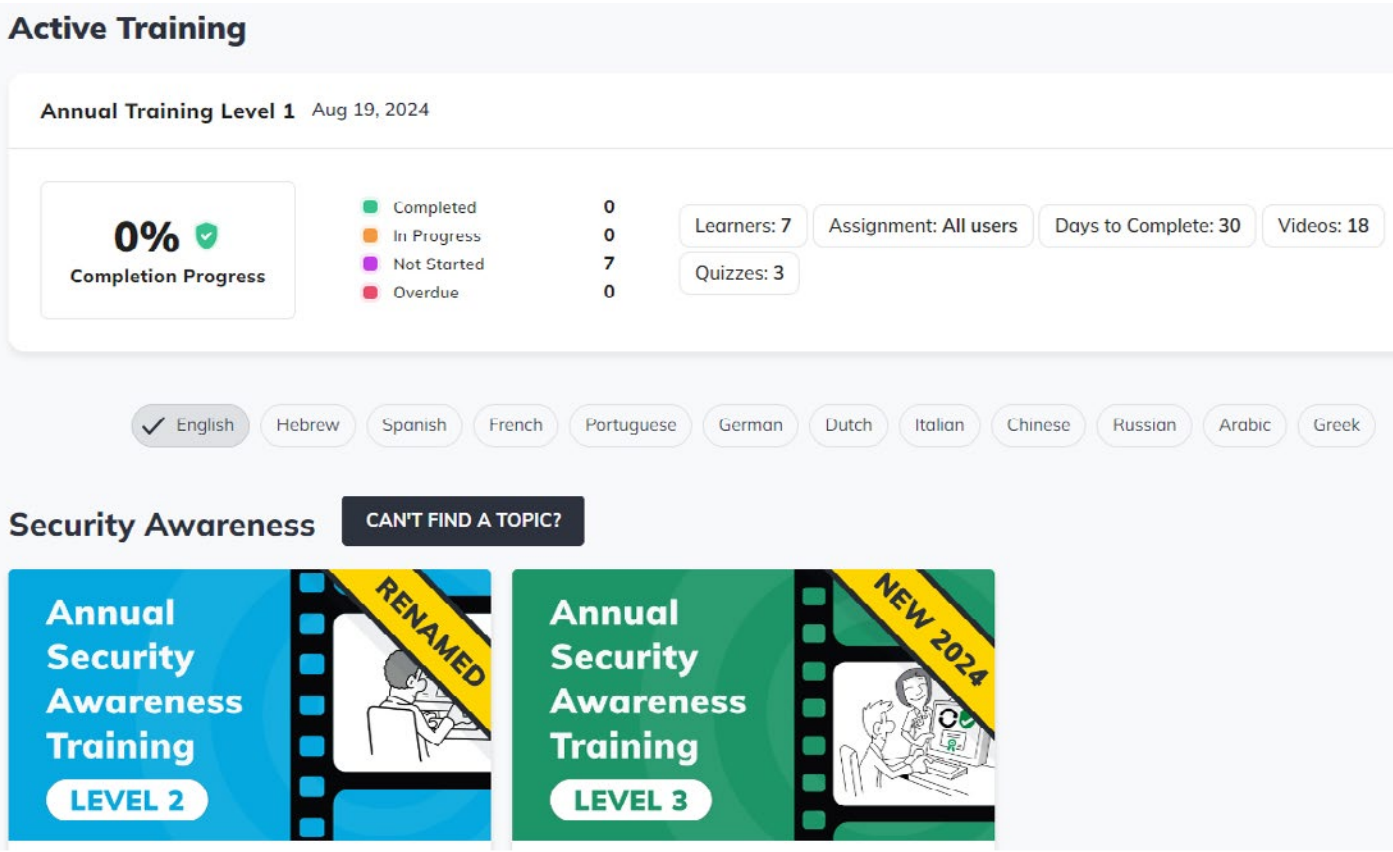The height and width of the screenshot is (852, 1393).
Task: Select German as the language
Action: pyautogui.click(x=751, y=425)
